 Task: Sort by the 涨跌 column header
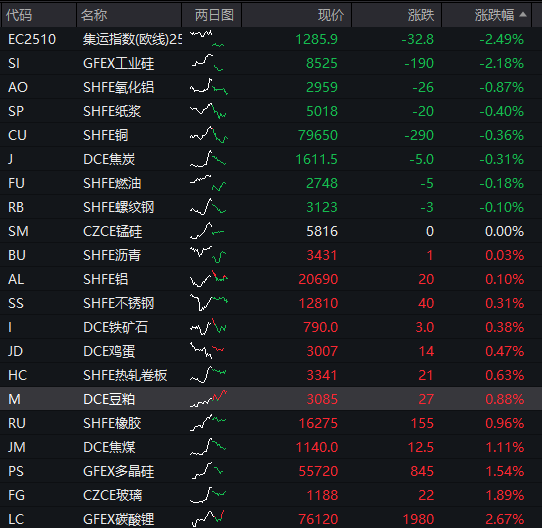pyautogui.click(x=396, y=15)
